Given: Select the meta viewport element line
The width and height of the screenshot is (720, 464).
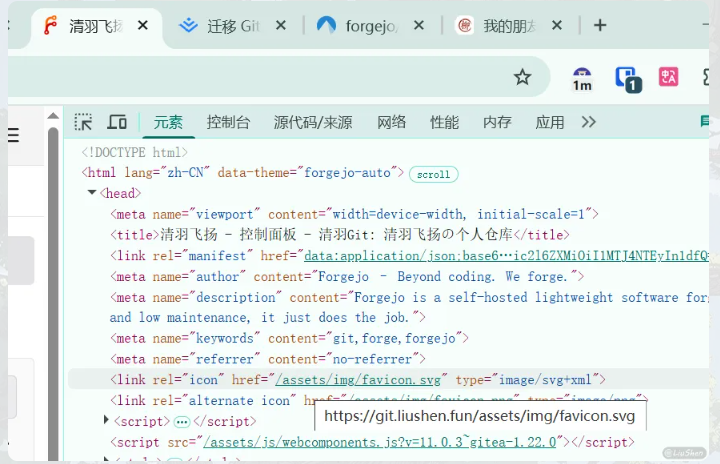Looking at the screenshot, I should (354, 214).
